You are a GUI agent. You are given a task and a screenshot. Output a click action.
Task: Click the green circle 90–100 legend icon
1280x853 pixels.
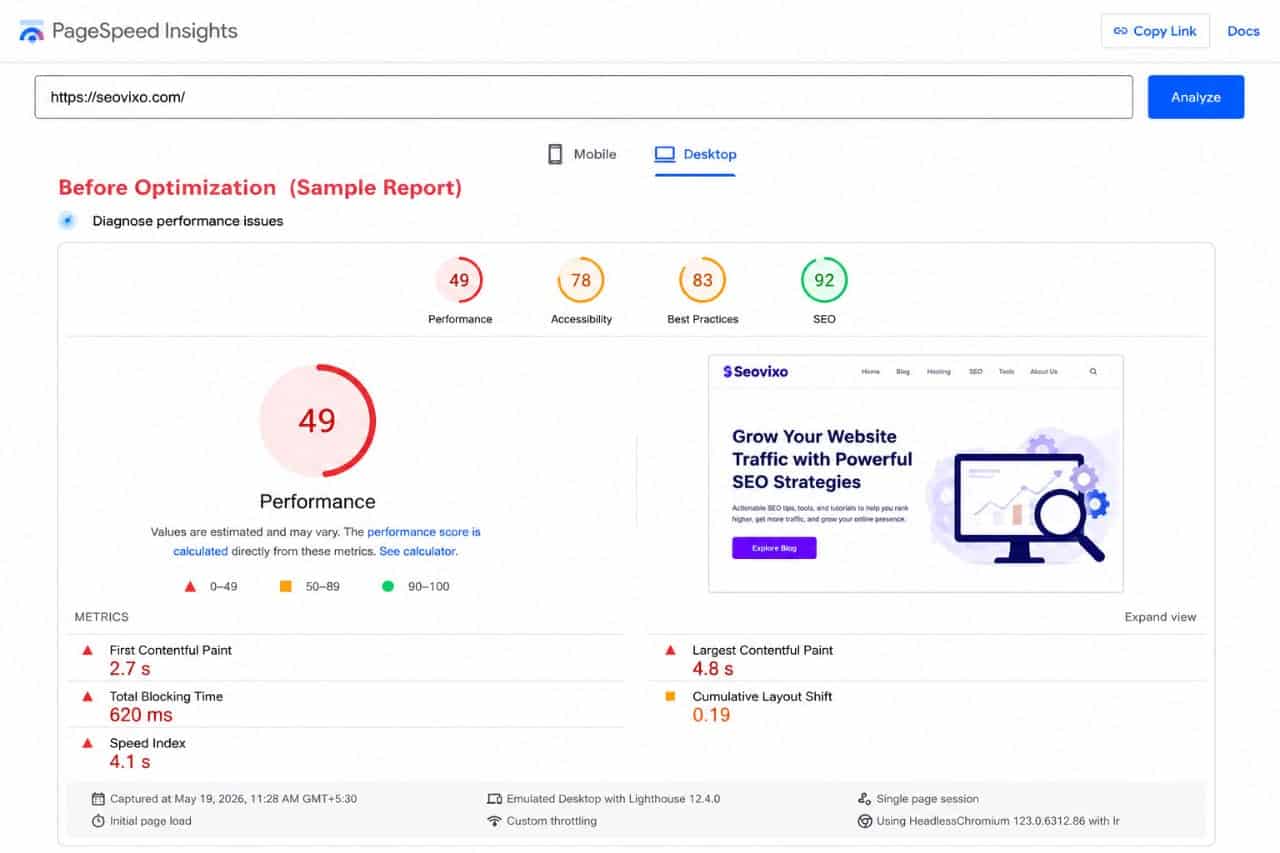[388, 586]
